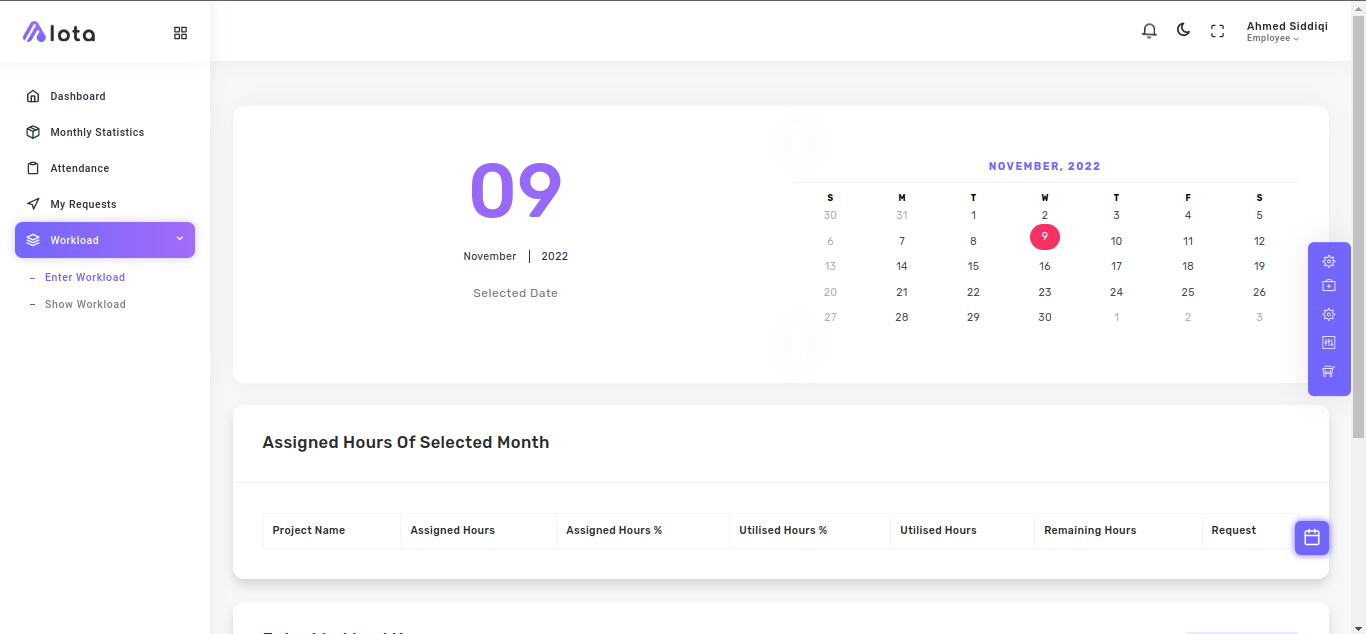Go to Monthly Statistics
Viewport: 1366px width, 634px height.
point(97,132)
